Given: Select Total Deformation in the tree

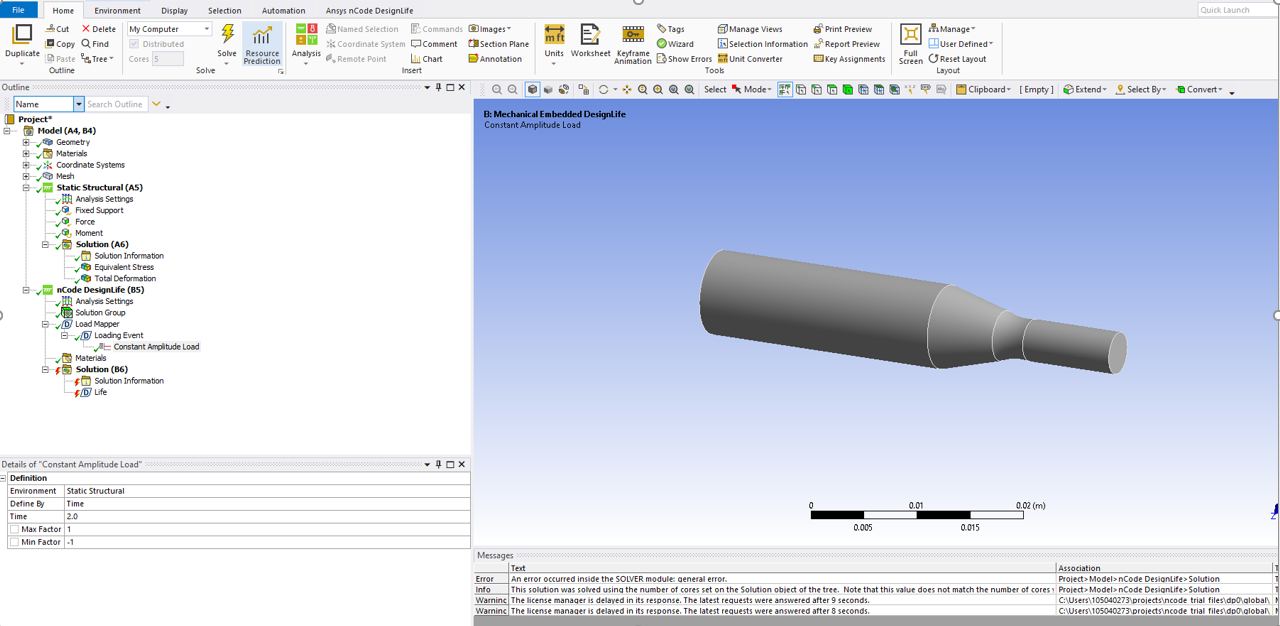Looking at the screenshot, I should click(125, 279).
